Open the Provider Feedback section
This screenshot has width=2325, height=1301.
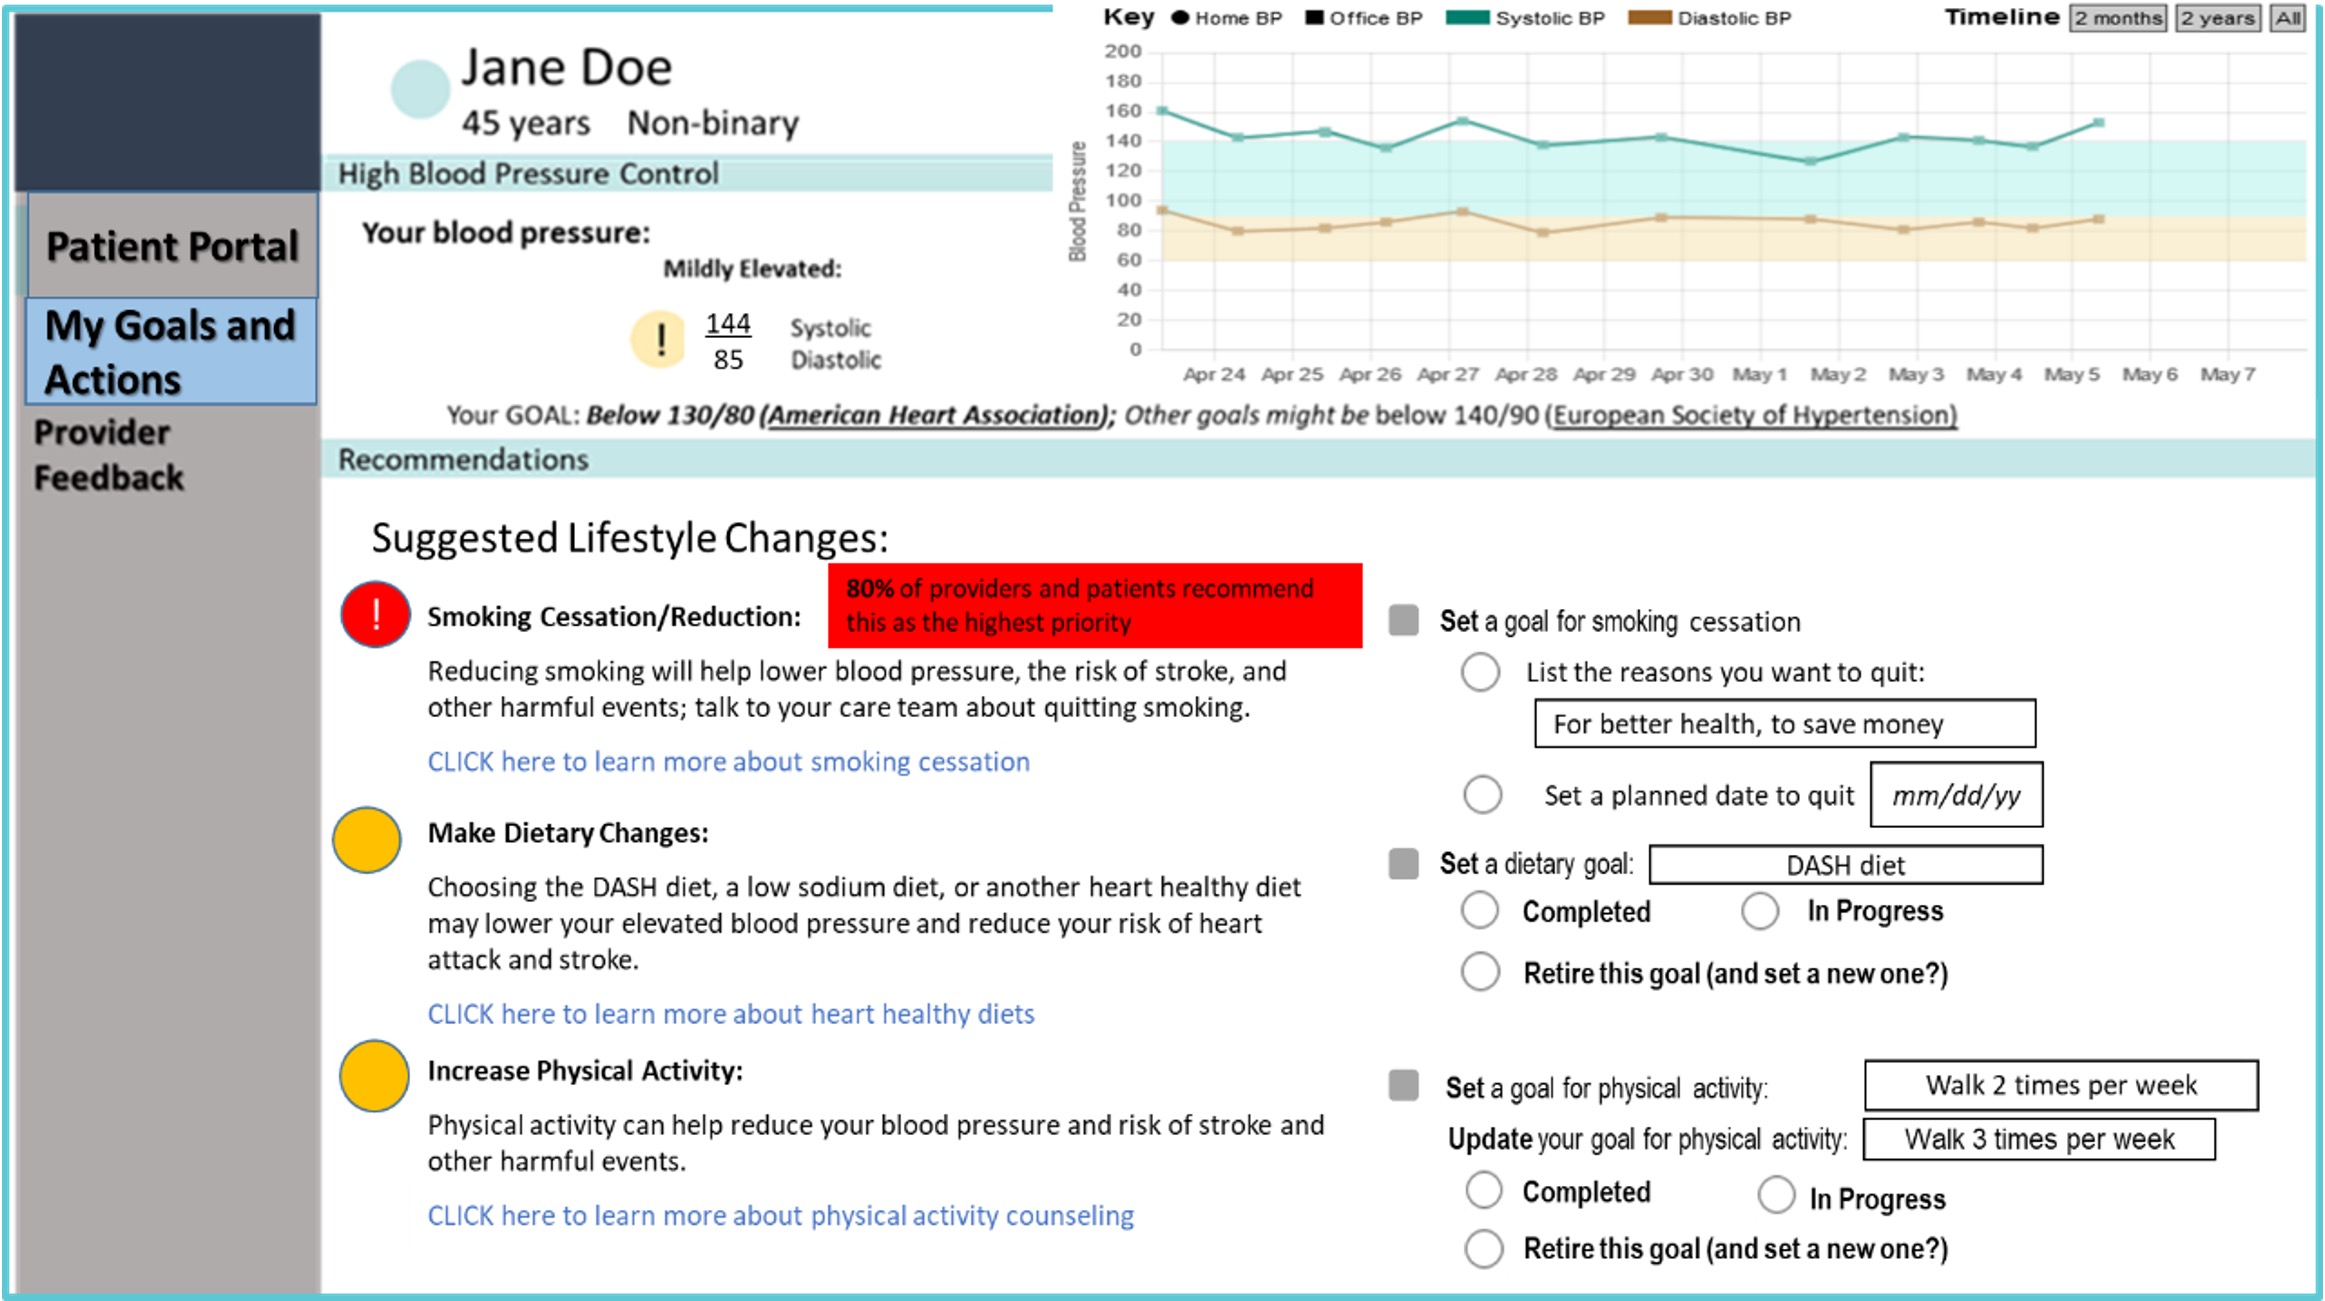tap(109, 455)
